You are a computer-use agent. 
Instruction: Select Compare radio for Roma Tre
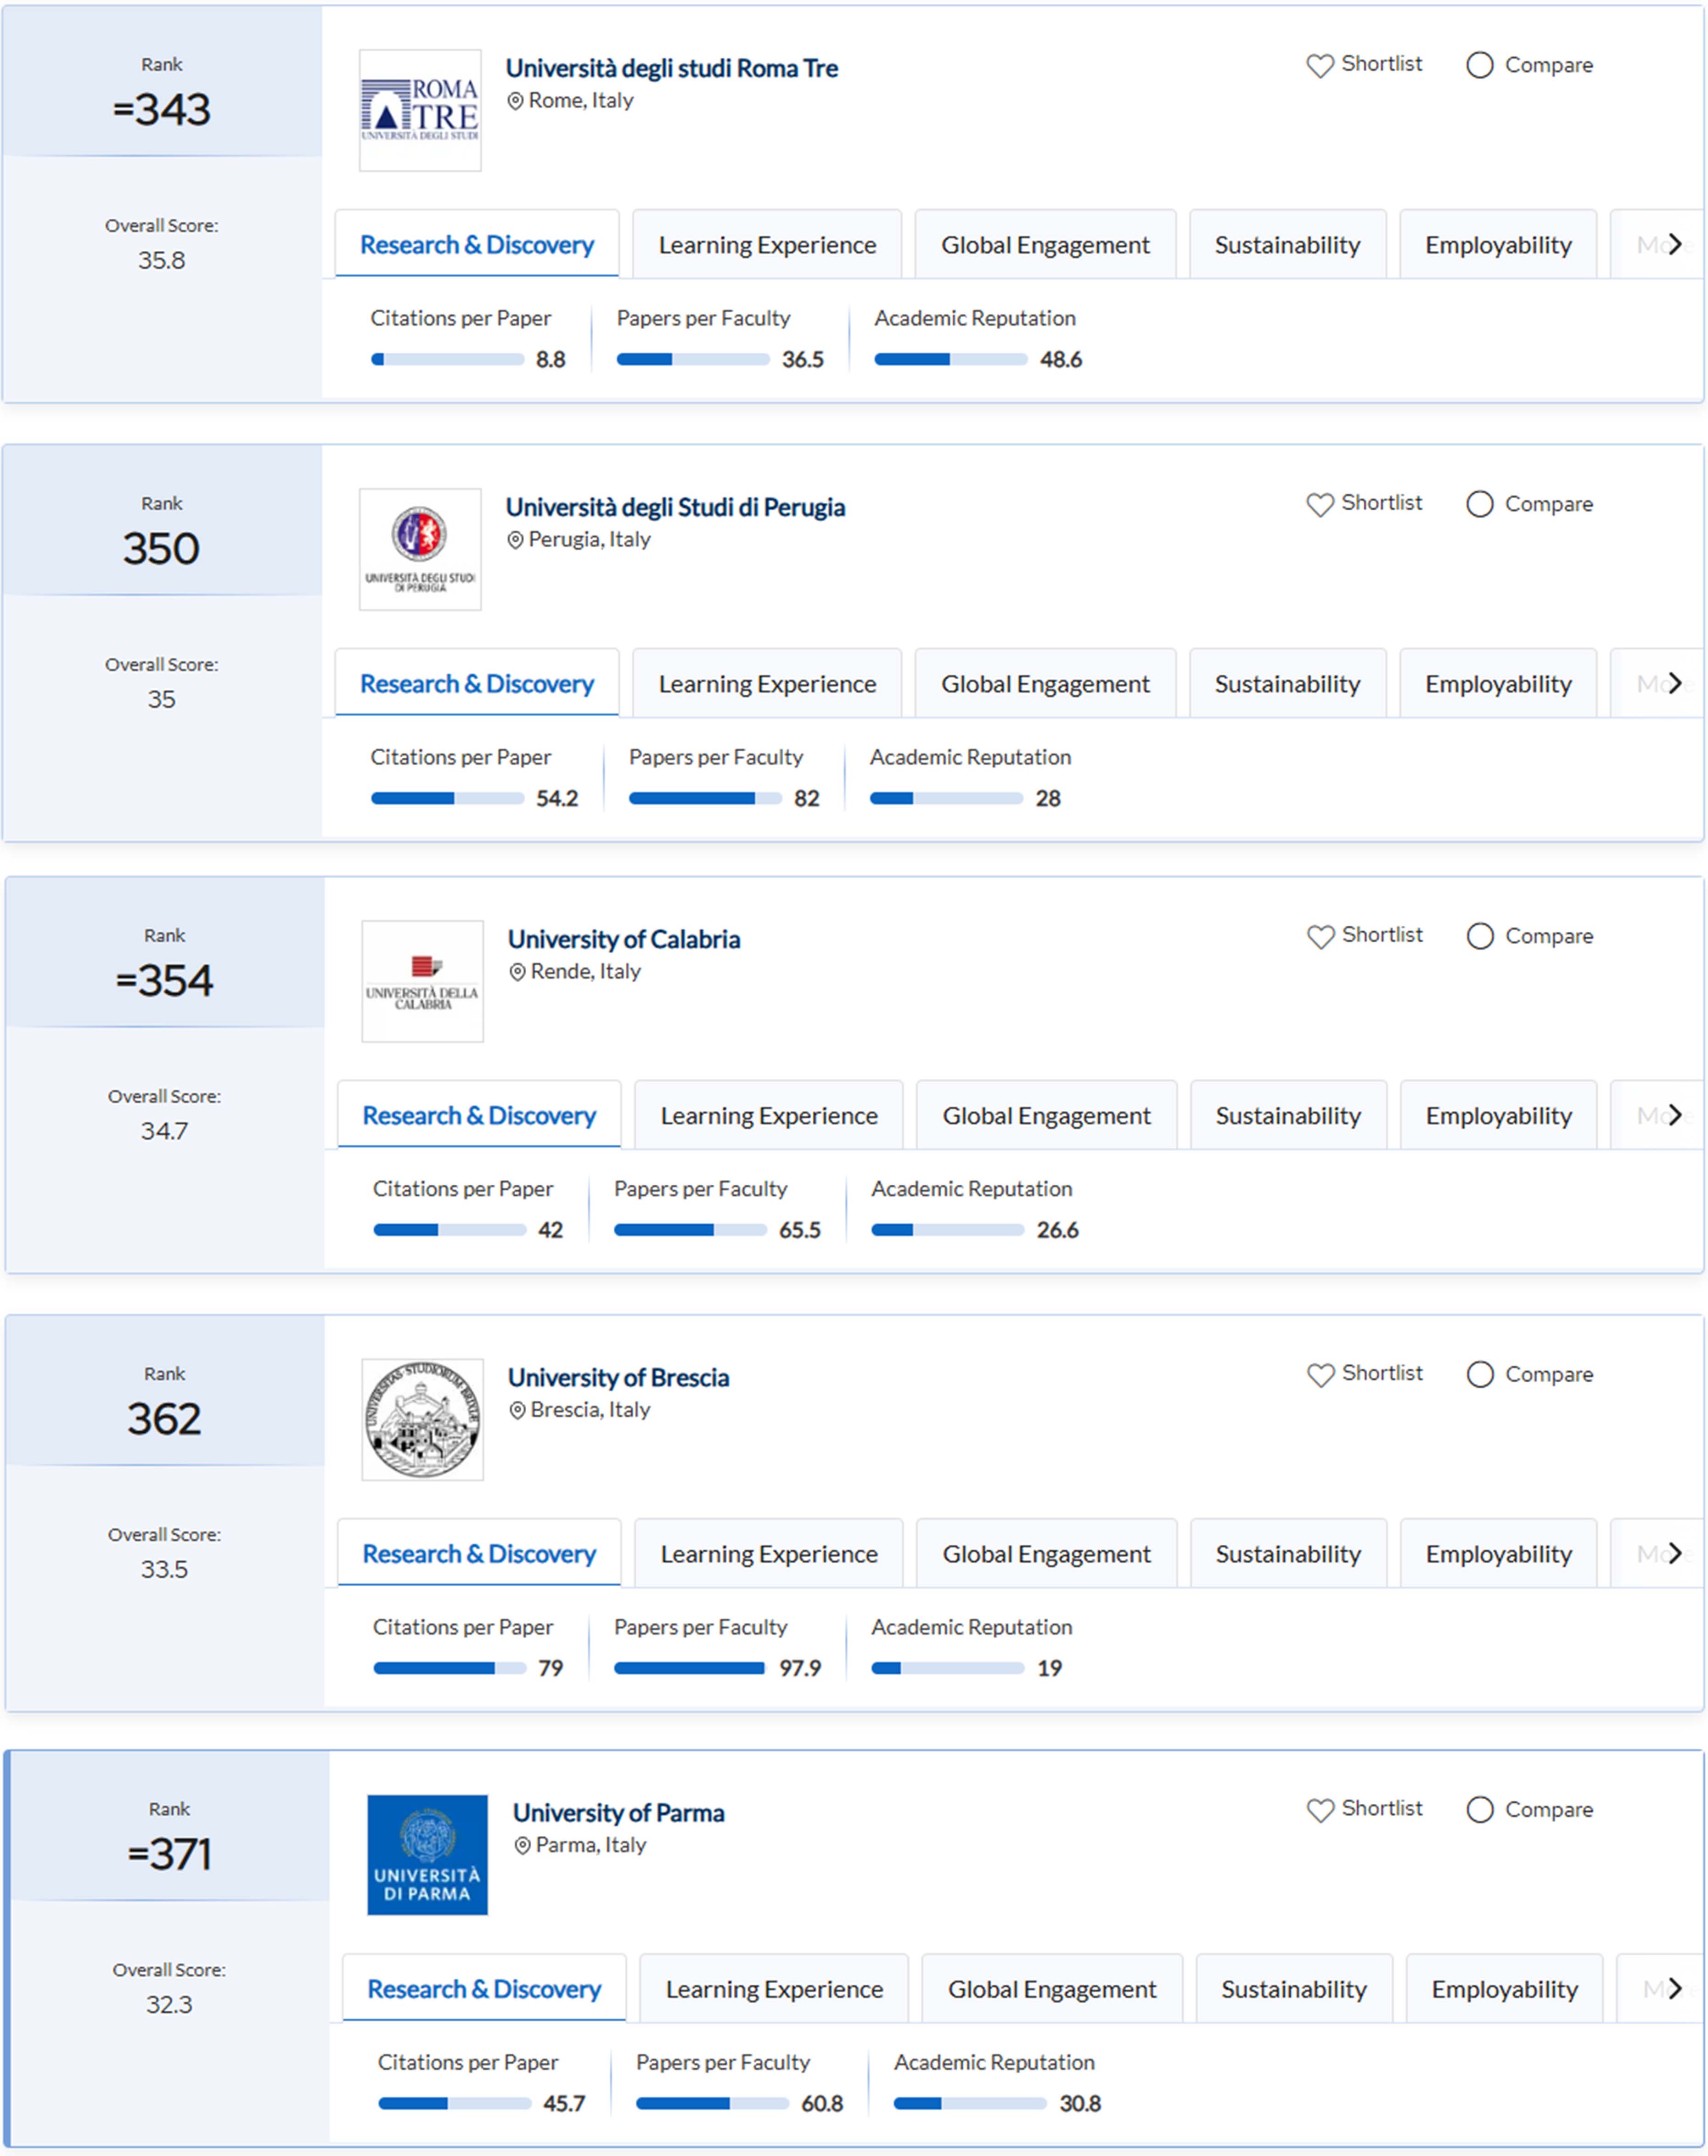point(1479,66)
